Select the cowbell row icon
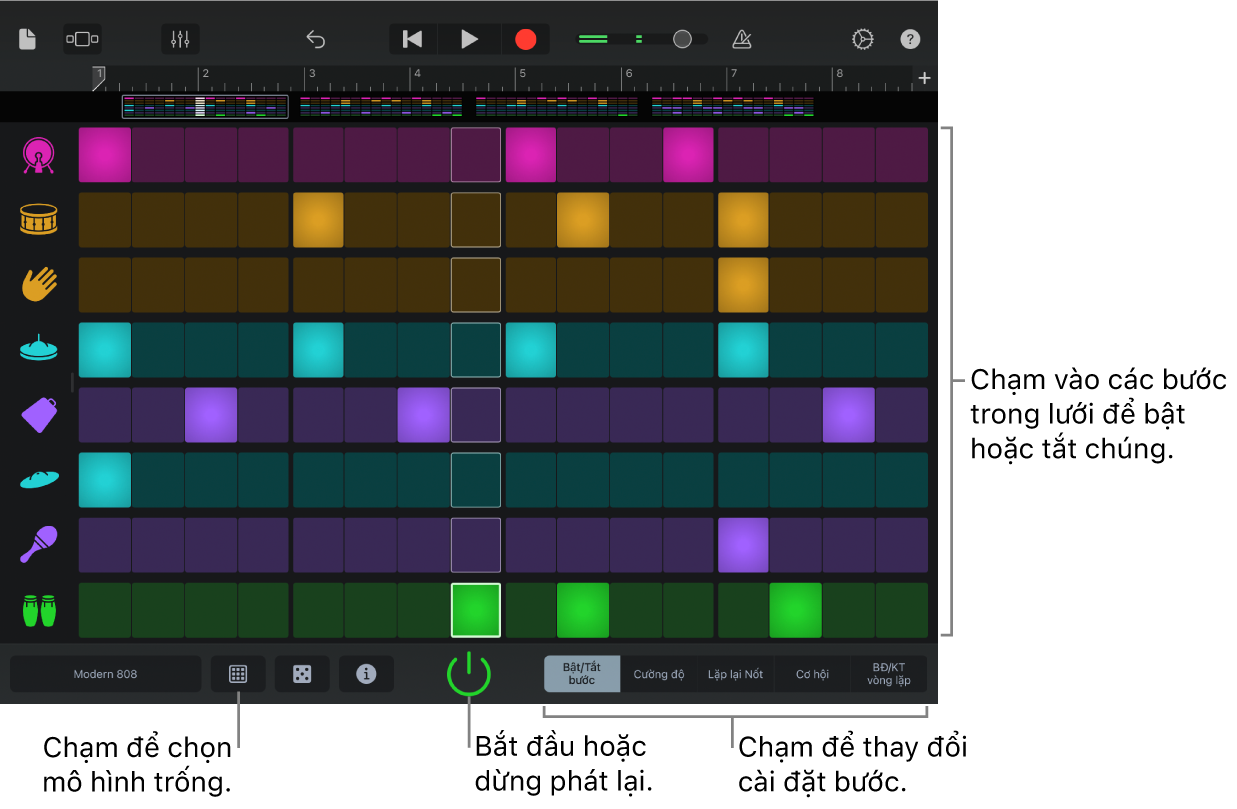Image resolution: width=1237 pixels, height=809 pixels. (39, 414)
